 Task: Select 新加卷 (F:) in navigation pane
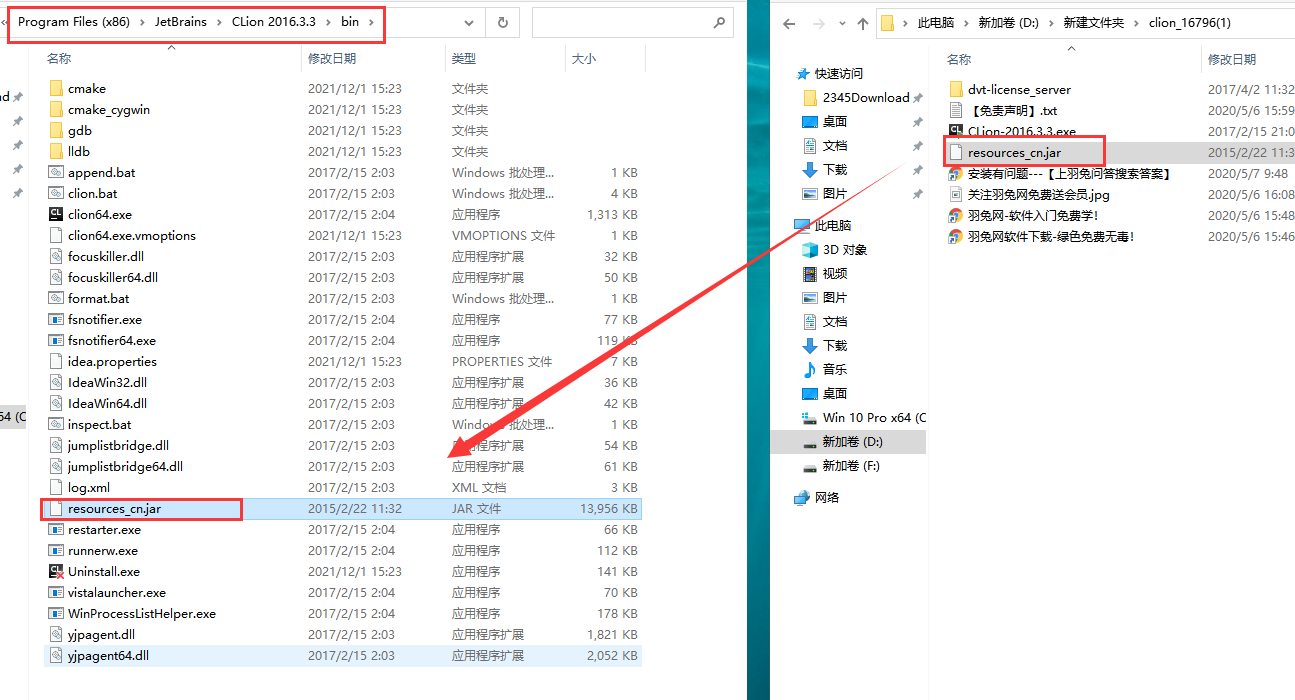(851, 466)
